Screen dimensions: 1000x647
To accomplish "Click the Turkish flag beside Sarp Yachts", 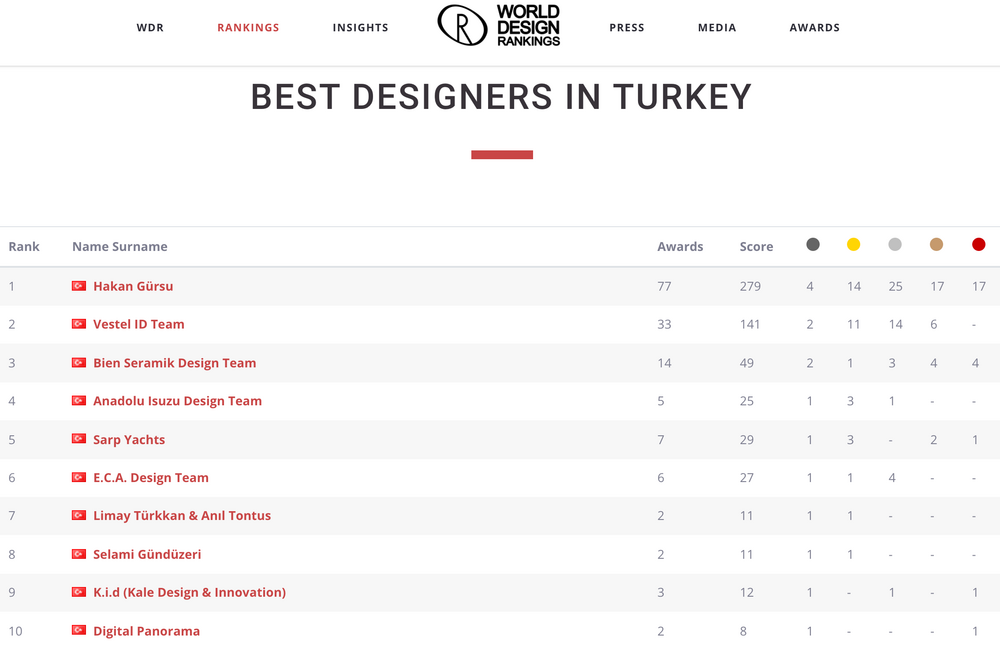I will (79, 439).
